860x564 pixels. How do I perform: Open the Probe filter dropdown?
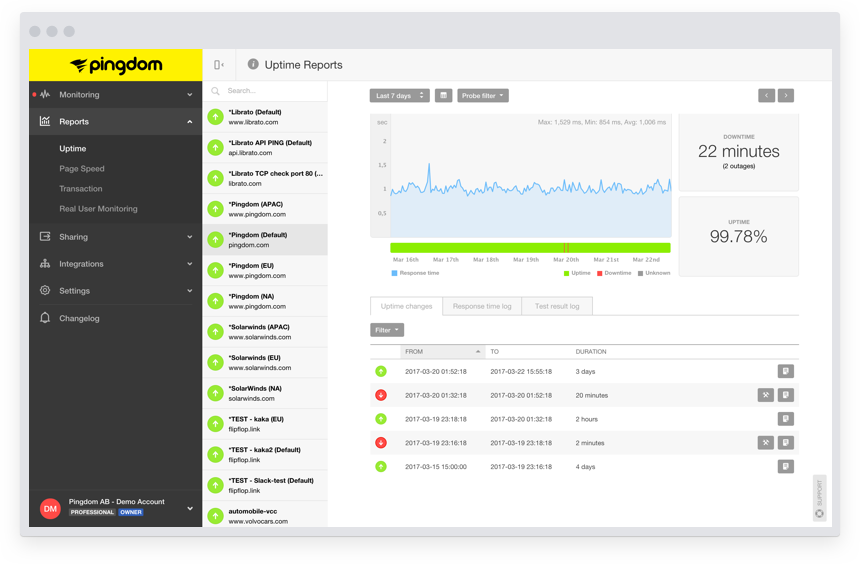(x=483, y=95)
